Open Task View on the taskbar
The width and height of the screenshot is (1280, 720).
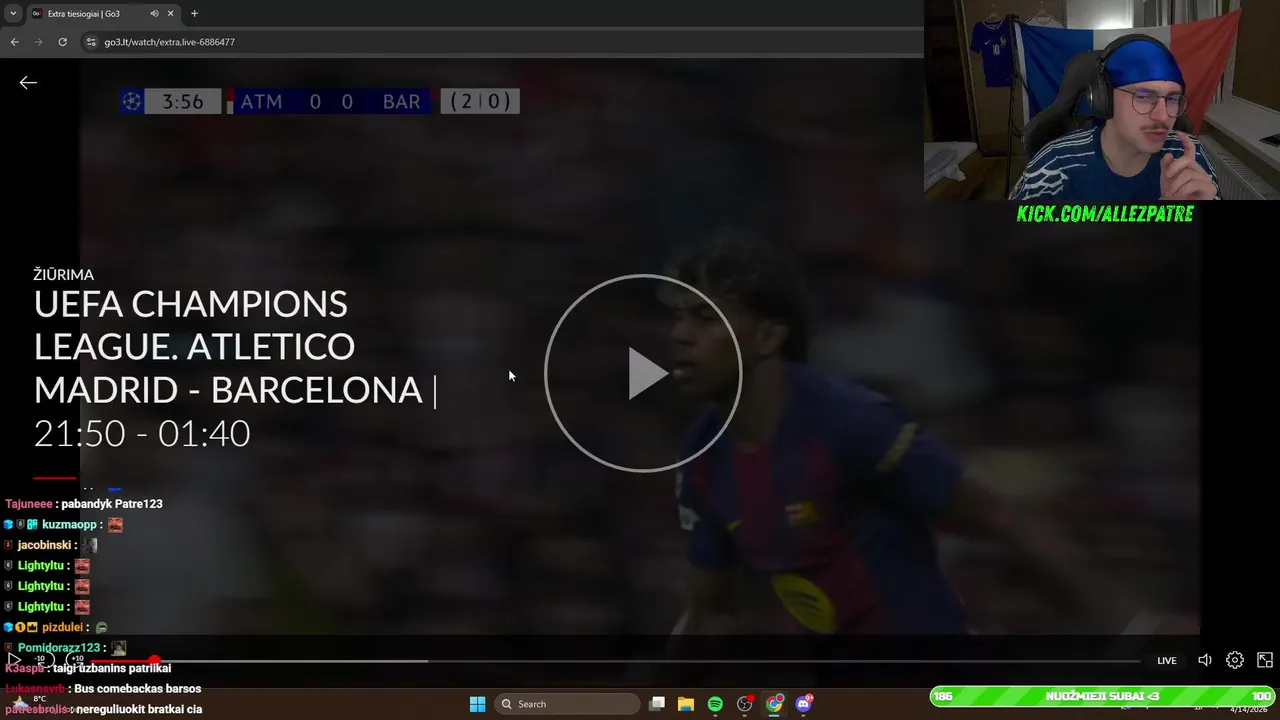(657, 704)
